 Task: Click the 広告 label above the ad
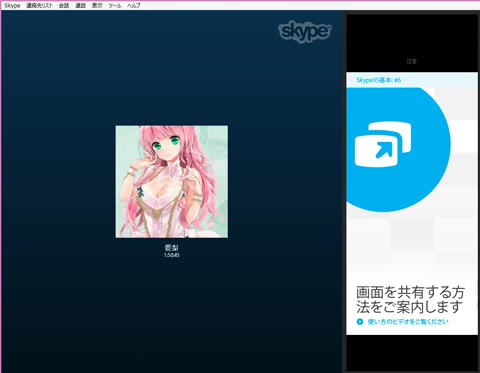pyautogui.click(x=412, y=61)
